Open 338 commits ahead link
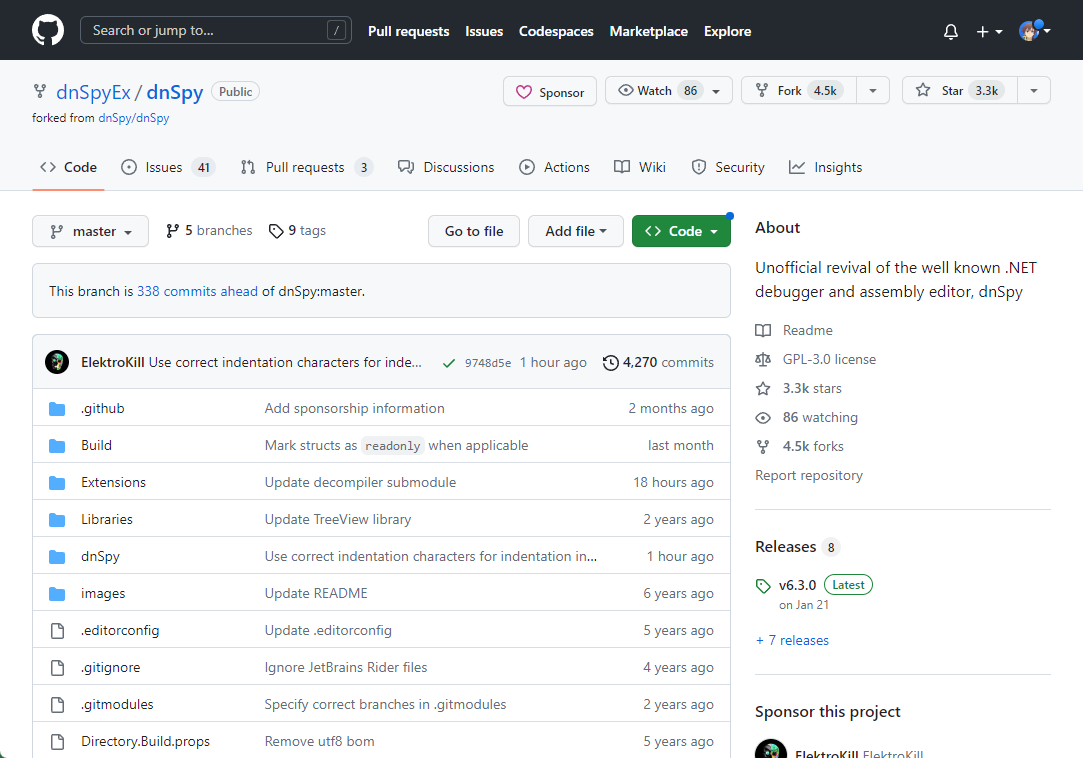The height and width of the screenshot is (758, 1083). [x=198, y=292]
